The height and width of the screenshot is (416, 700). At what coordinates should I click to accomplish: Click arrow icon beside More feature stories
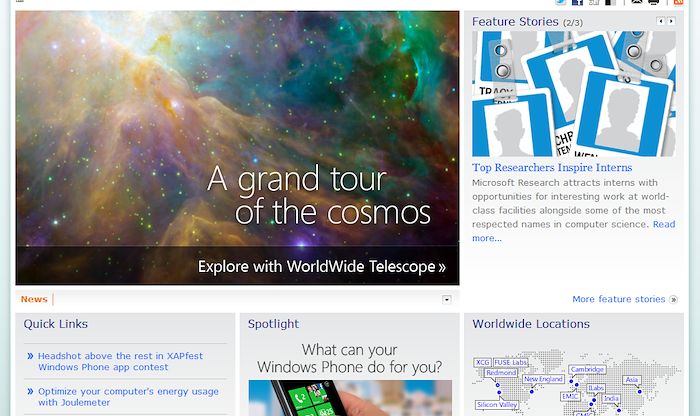tap(673, 300)
